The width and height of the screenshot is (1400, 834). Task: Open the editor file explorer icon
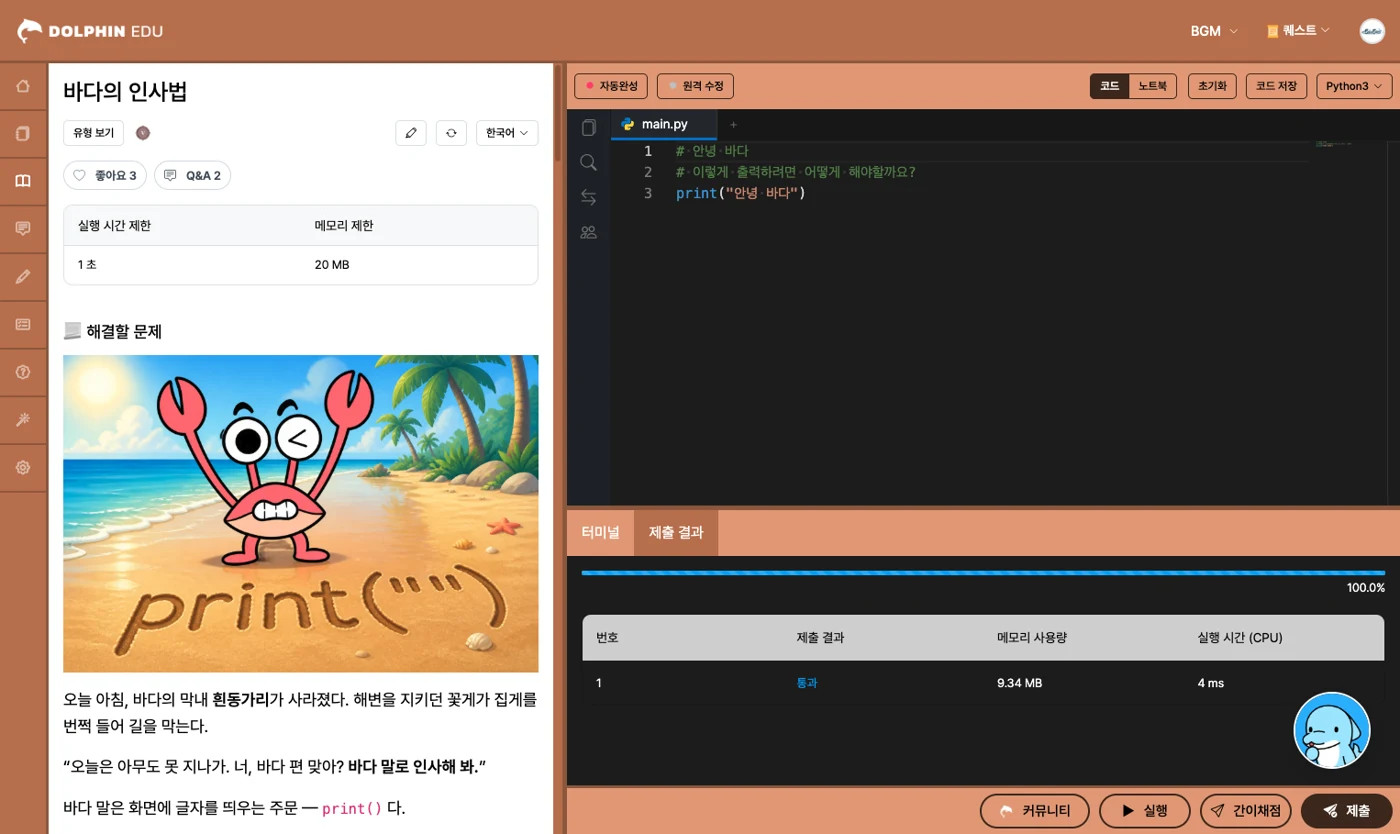pyautogui.click(x=588, y=127)
